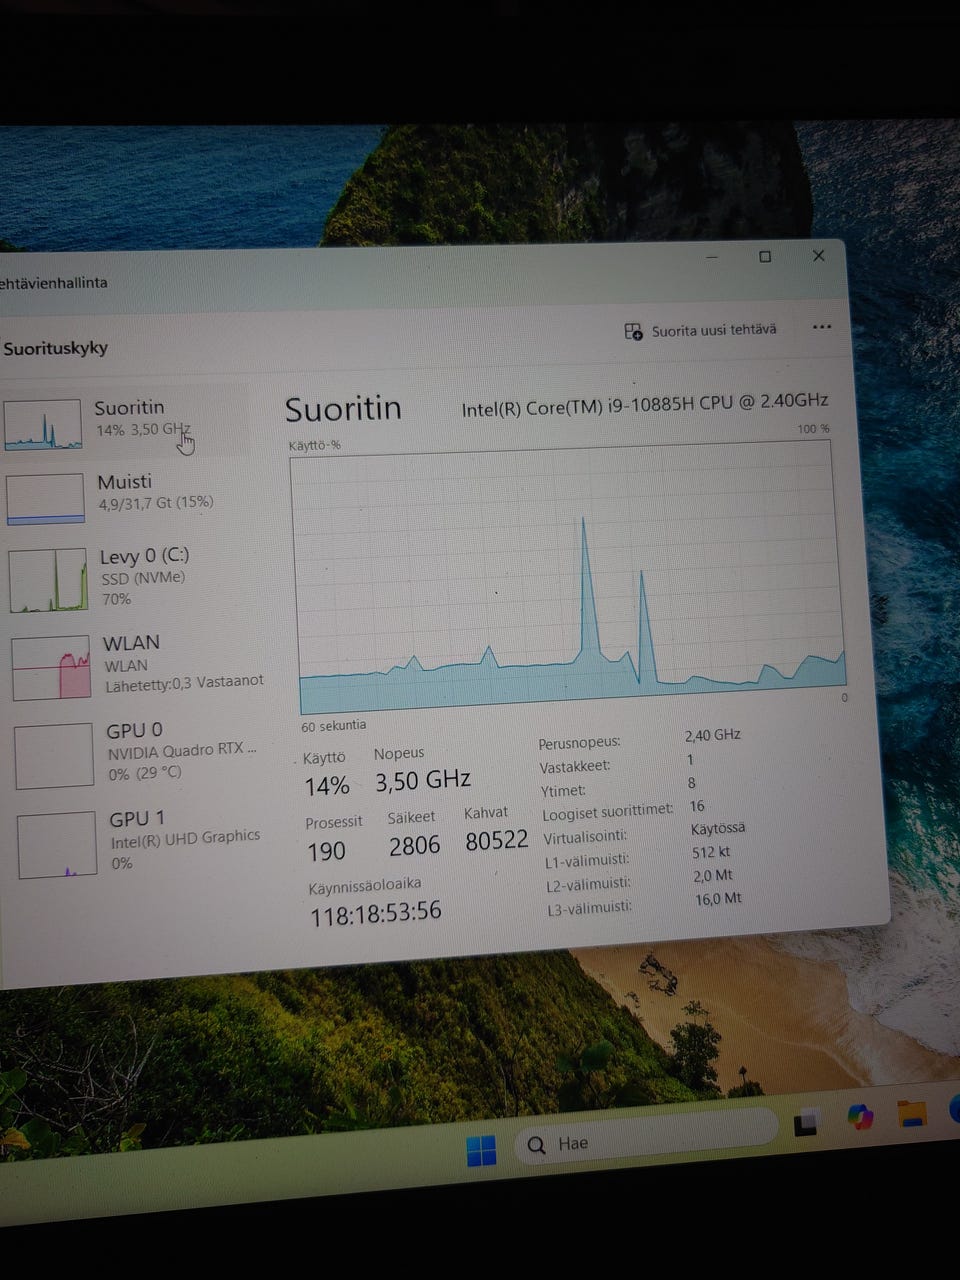
Task: Click the Suoritin mini graph thumbnail
Action: pyautogui.click(x=42, y=424)
